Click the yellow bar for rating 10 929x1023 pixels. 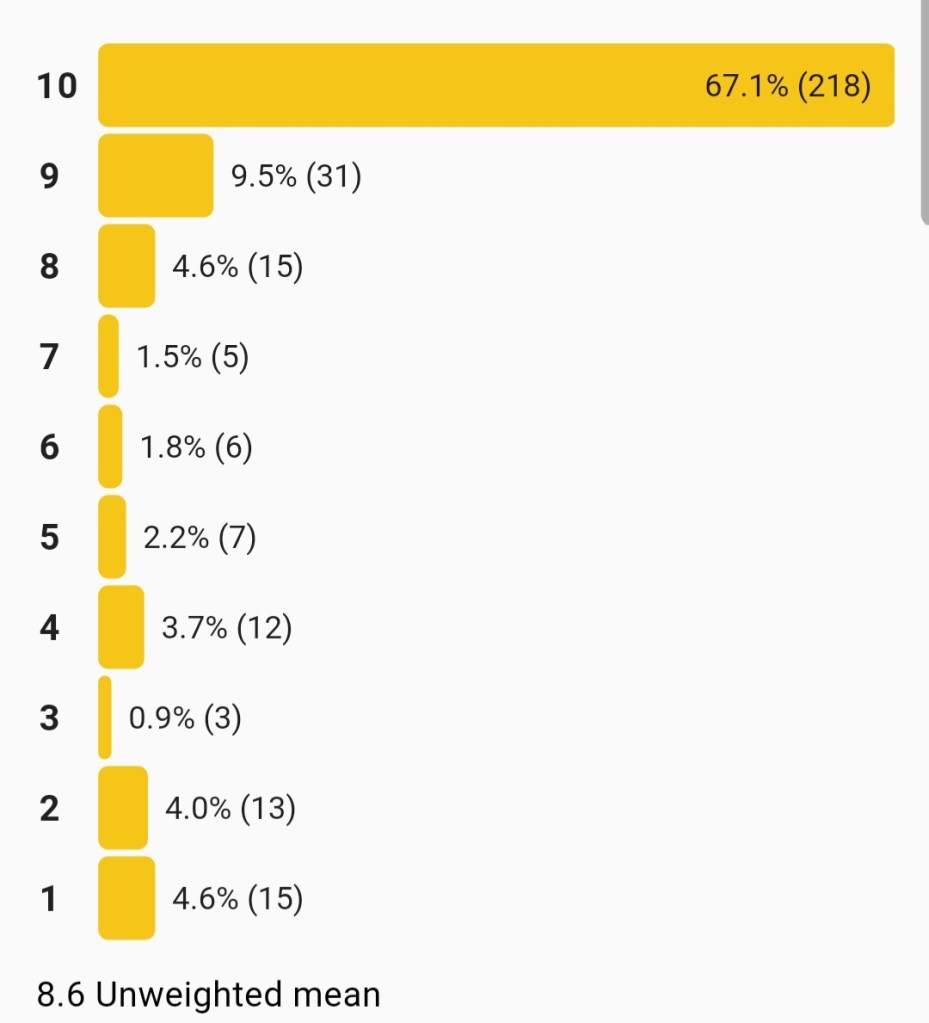pos(400,85)
